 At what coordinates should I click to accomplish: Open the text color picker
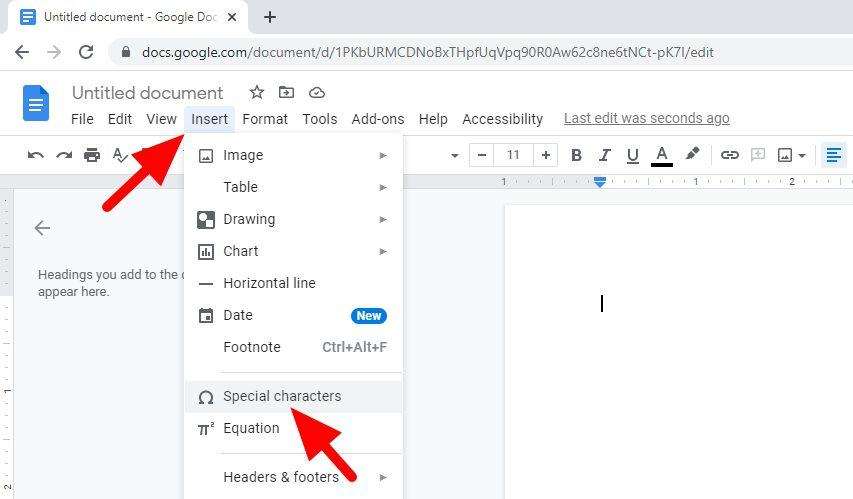662,156
